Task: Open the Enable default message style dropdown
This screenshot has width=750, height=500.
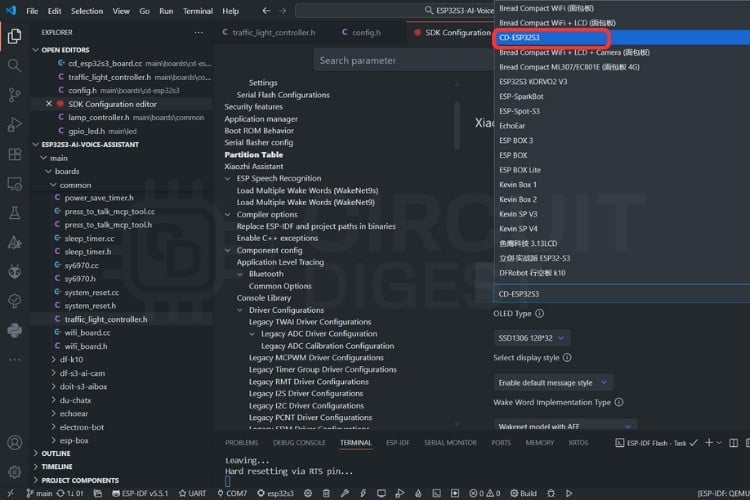Action: (x=553, y=383)
